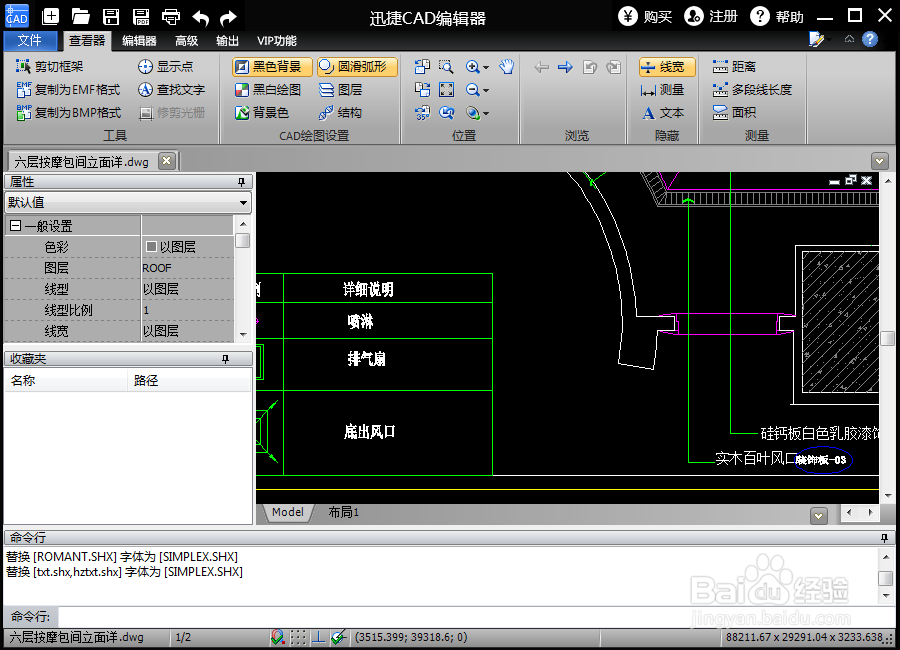The height and width of the screenshot is (650, 900).
Task: Undo the last action
Action: (x=200, y=17)
